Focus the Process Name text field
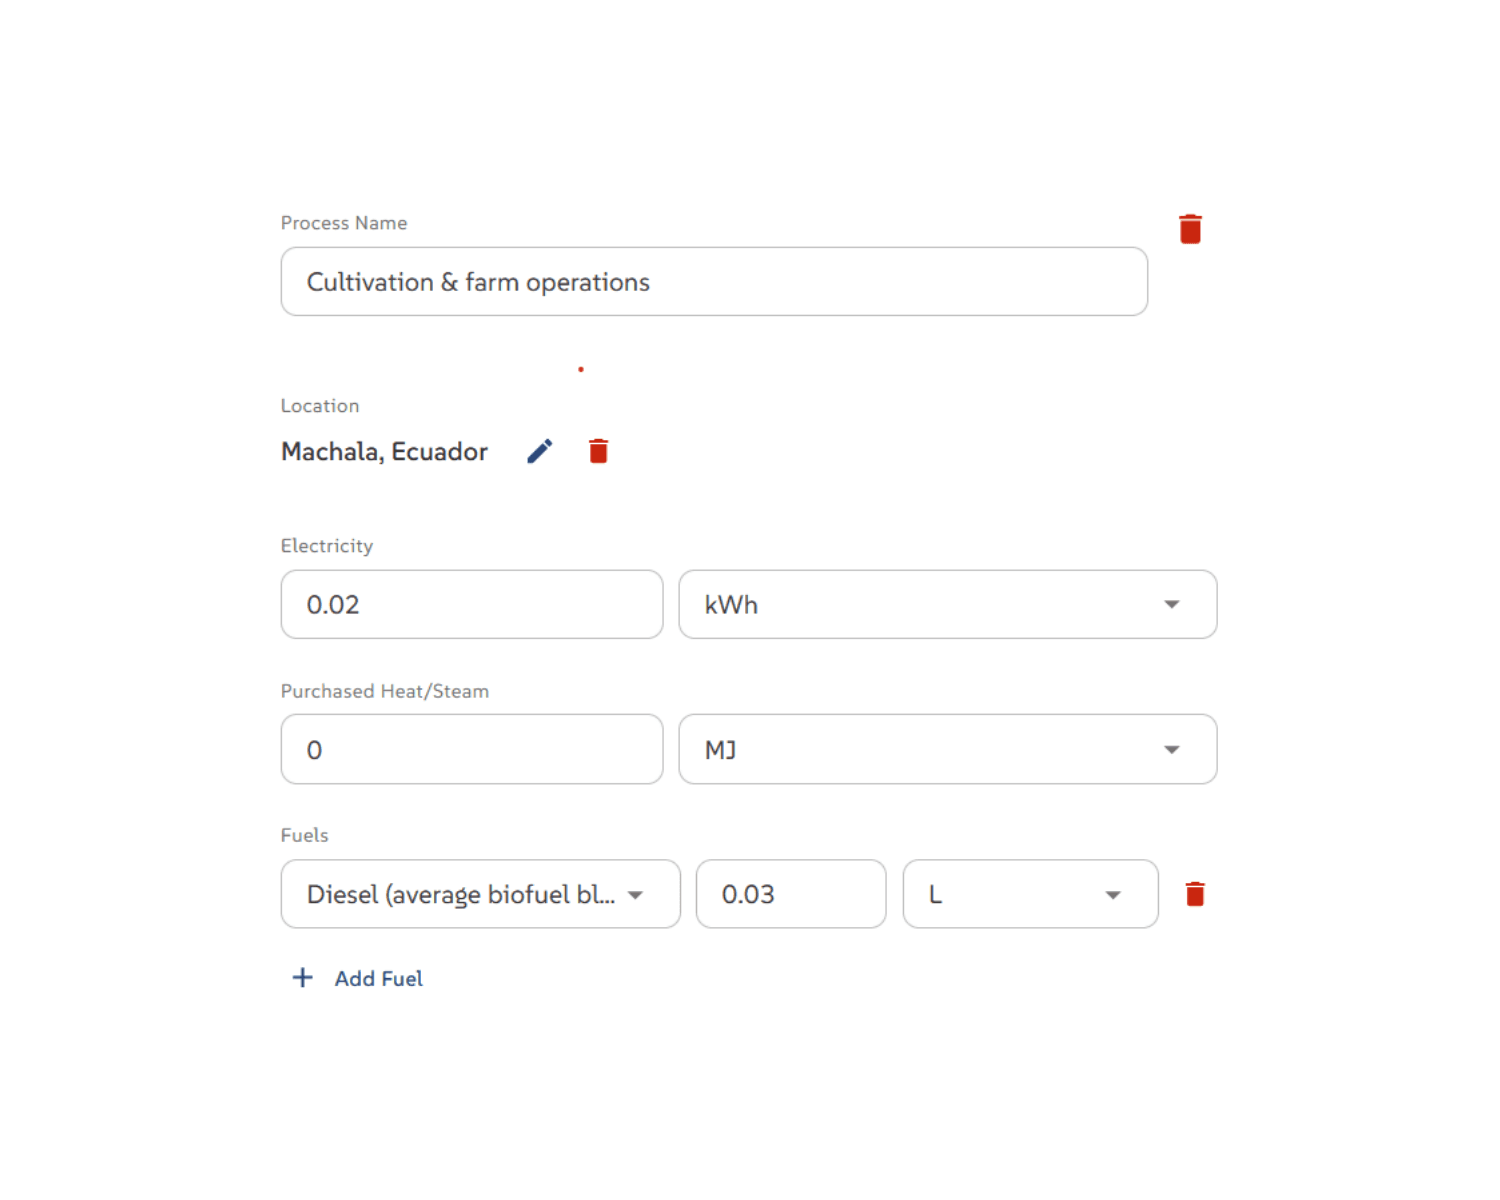This screenshot has height=1200, width=1500. coord(714,282)
